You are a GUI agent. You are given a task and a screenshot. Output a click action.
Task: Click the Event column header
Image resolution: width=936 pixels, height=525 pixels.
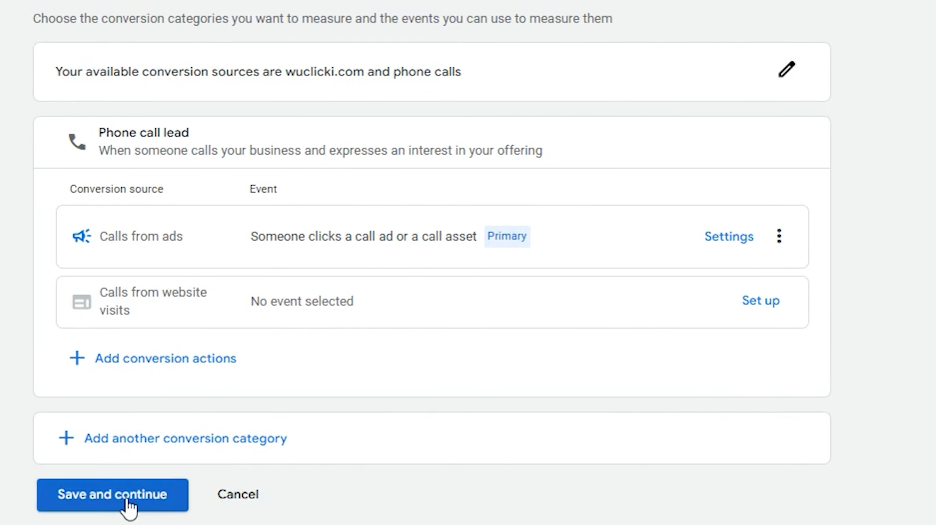click(x=263, y=189)
